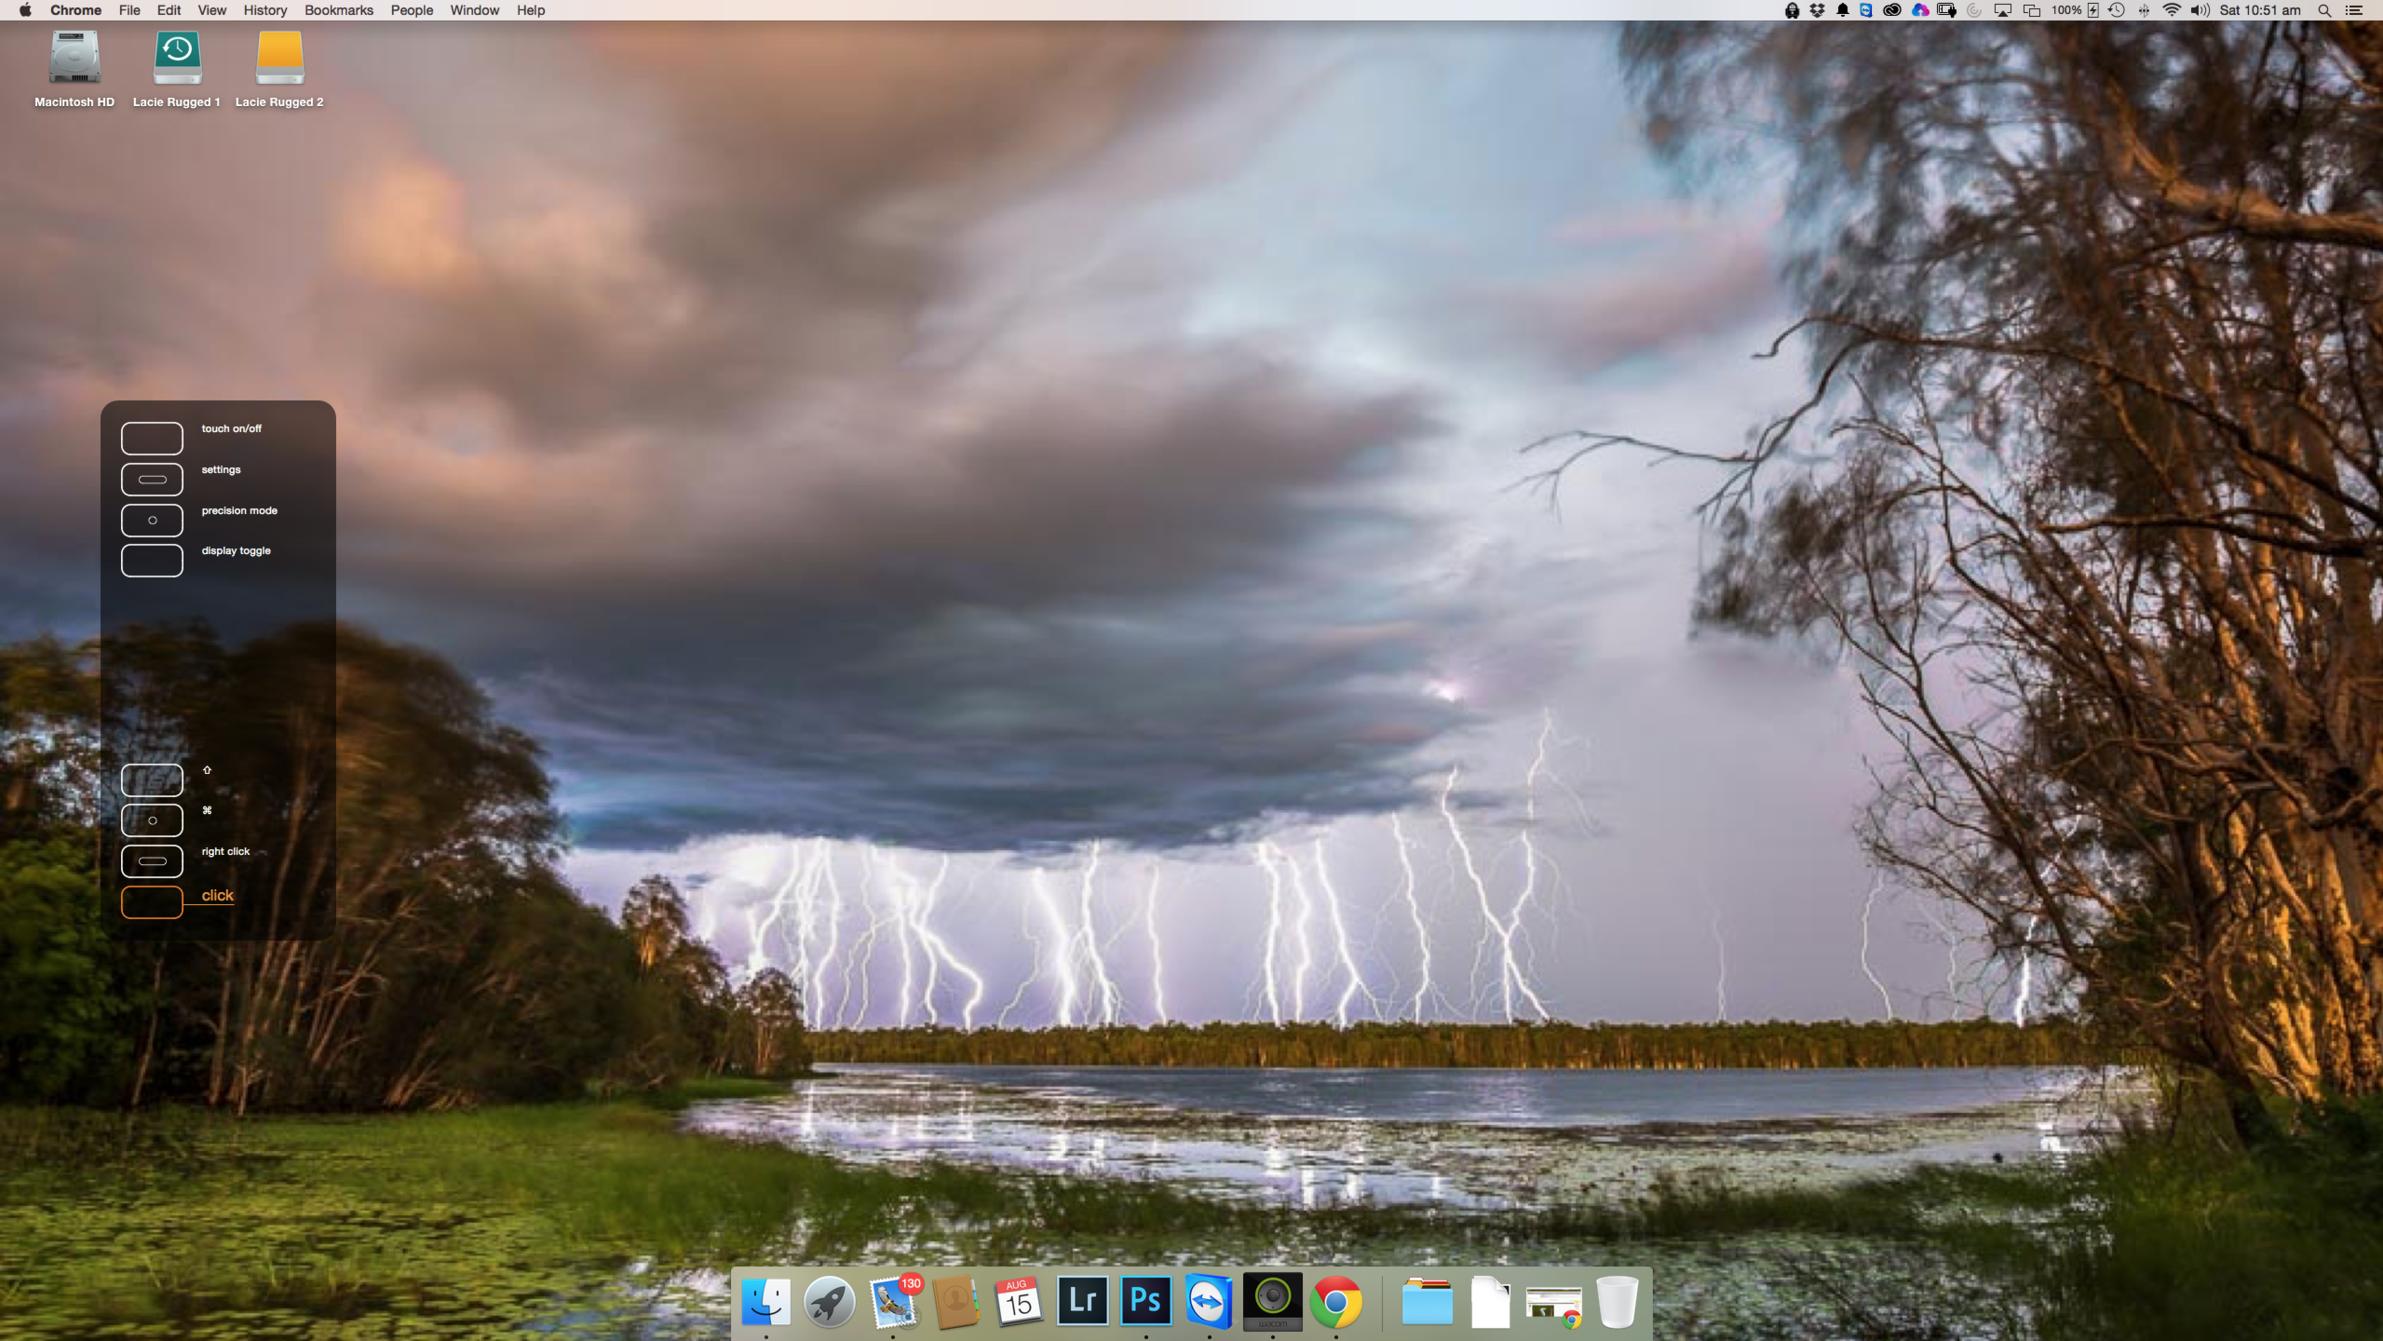This screenshot has width=2383, height=1341.
Task: Toggle the touch on/off ExpressKey
Action: pos(152,438)
